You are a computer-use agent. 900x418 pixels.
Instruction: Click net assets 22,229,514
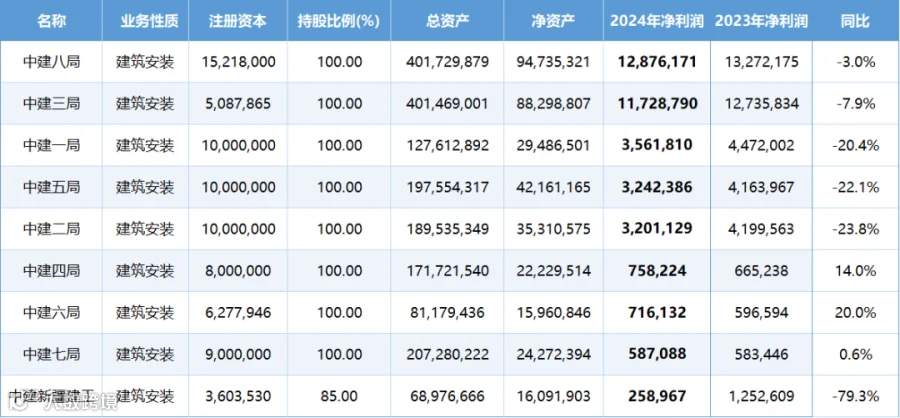click(x=554, y=270)
